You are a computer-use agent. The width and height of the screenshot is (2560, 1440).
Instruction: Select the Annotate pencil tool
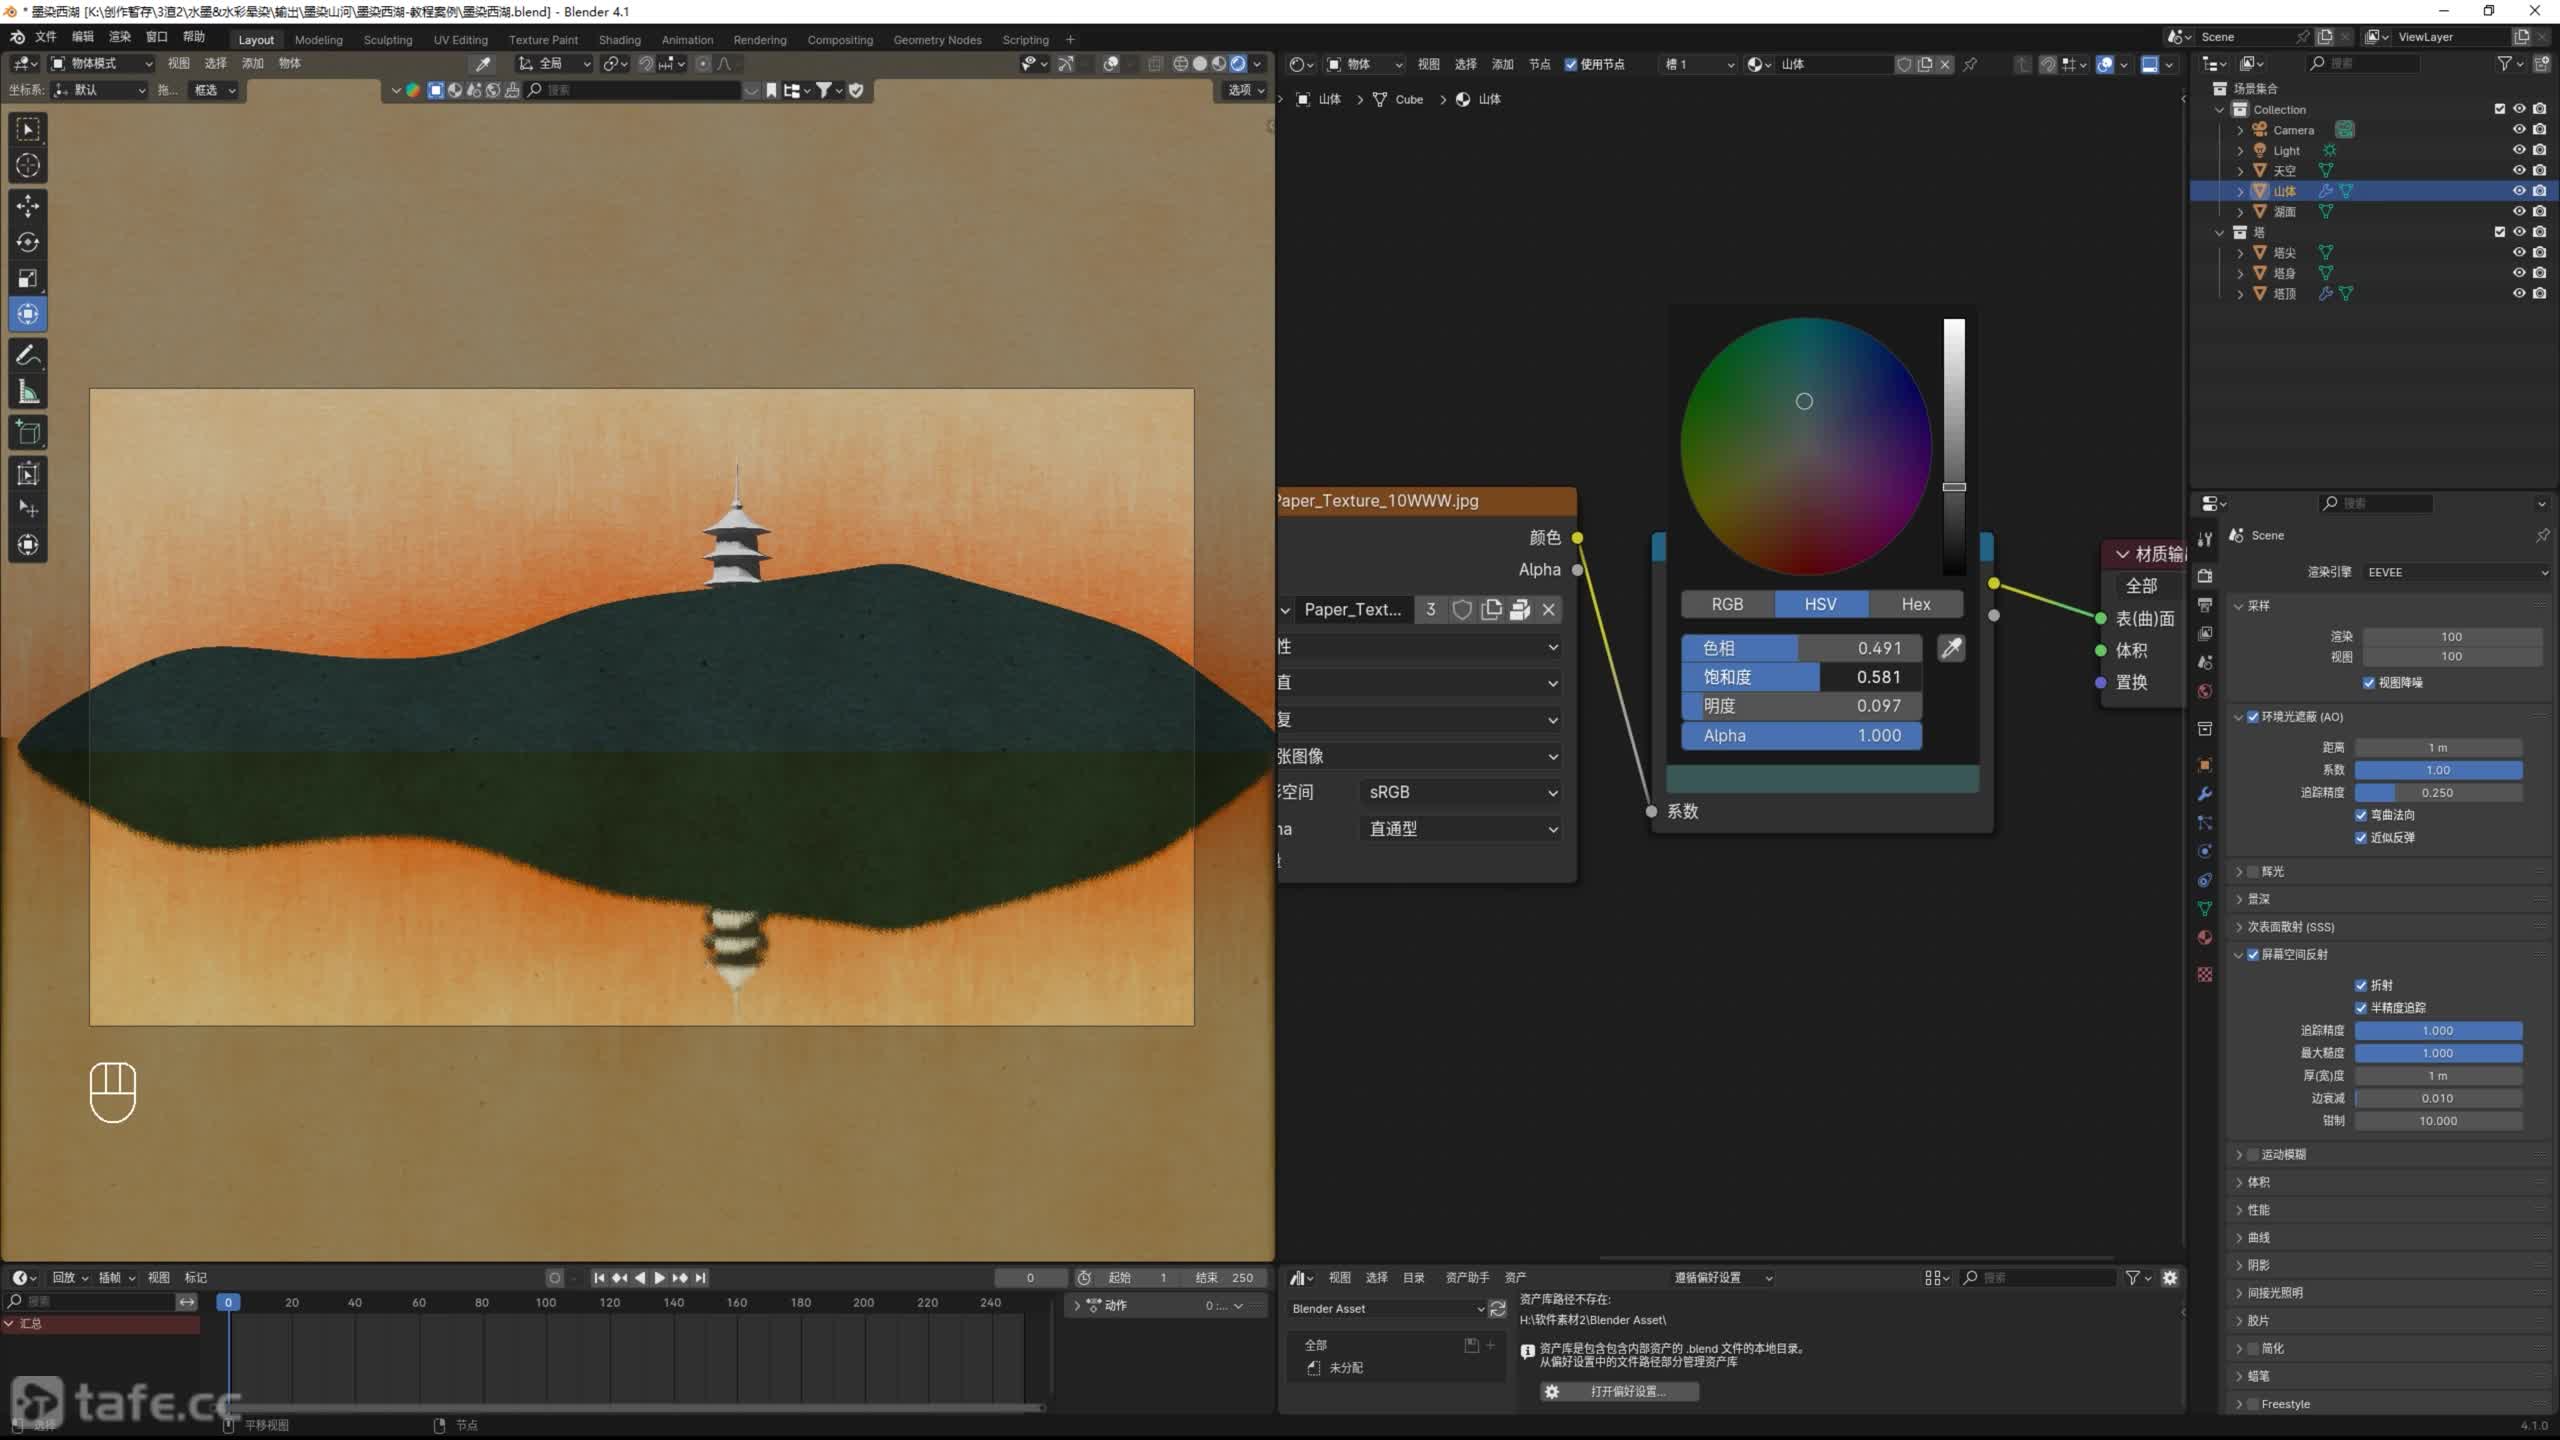click(x=28, y=355)
